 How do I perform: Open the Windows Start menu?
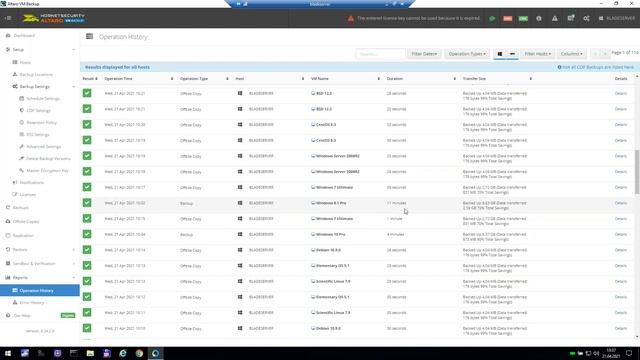coord(8,353)
